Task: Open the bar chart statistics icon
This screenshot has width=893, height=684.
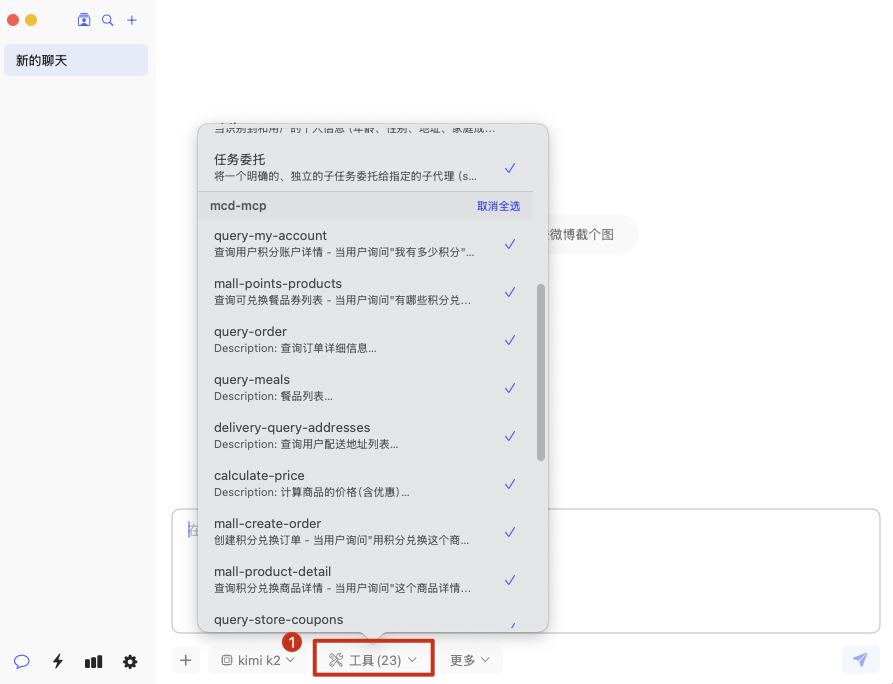Action: [x=94, y=661]
